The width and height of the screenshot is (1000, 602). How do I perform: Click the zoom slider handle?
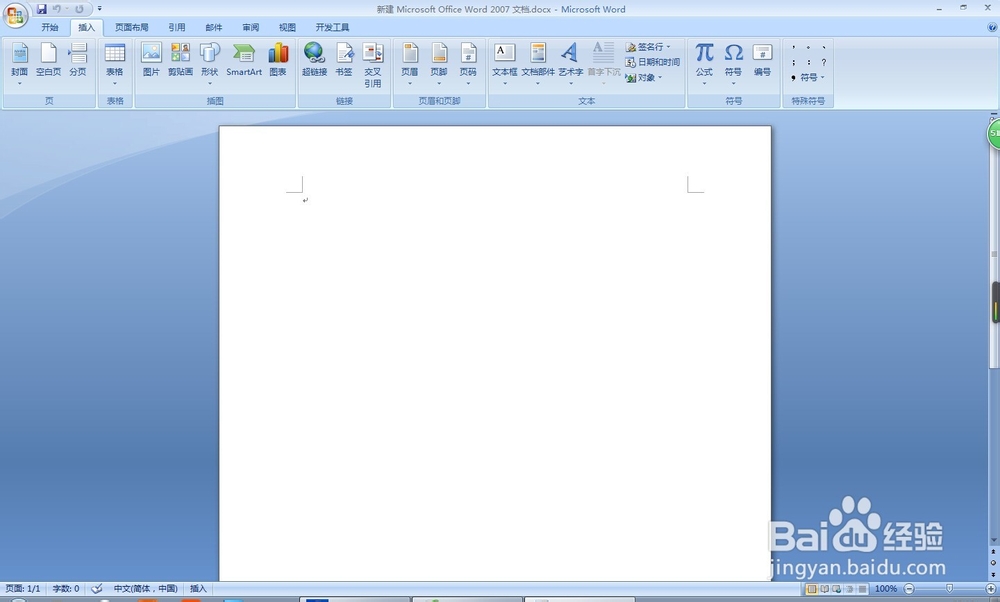tap(950, 589)
